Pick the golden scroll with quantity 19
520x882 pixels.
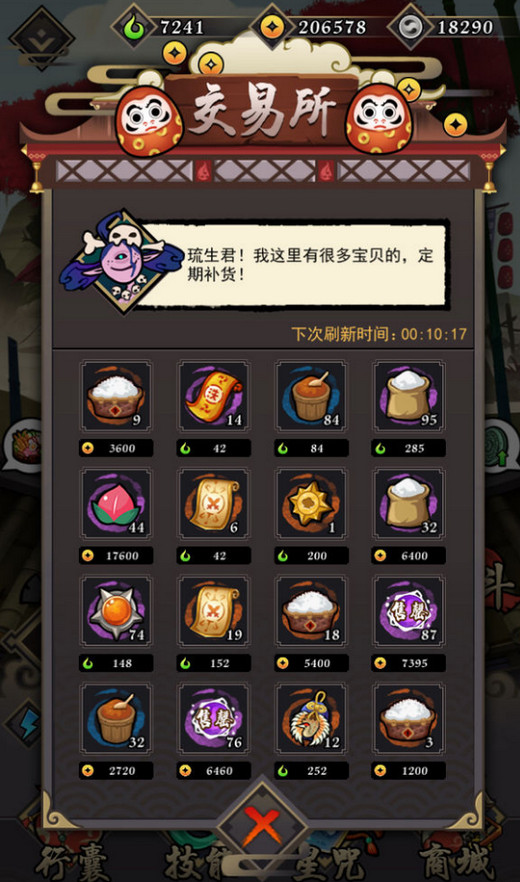[x=214, y=611]
